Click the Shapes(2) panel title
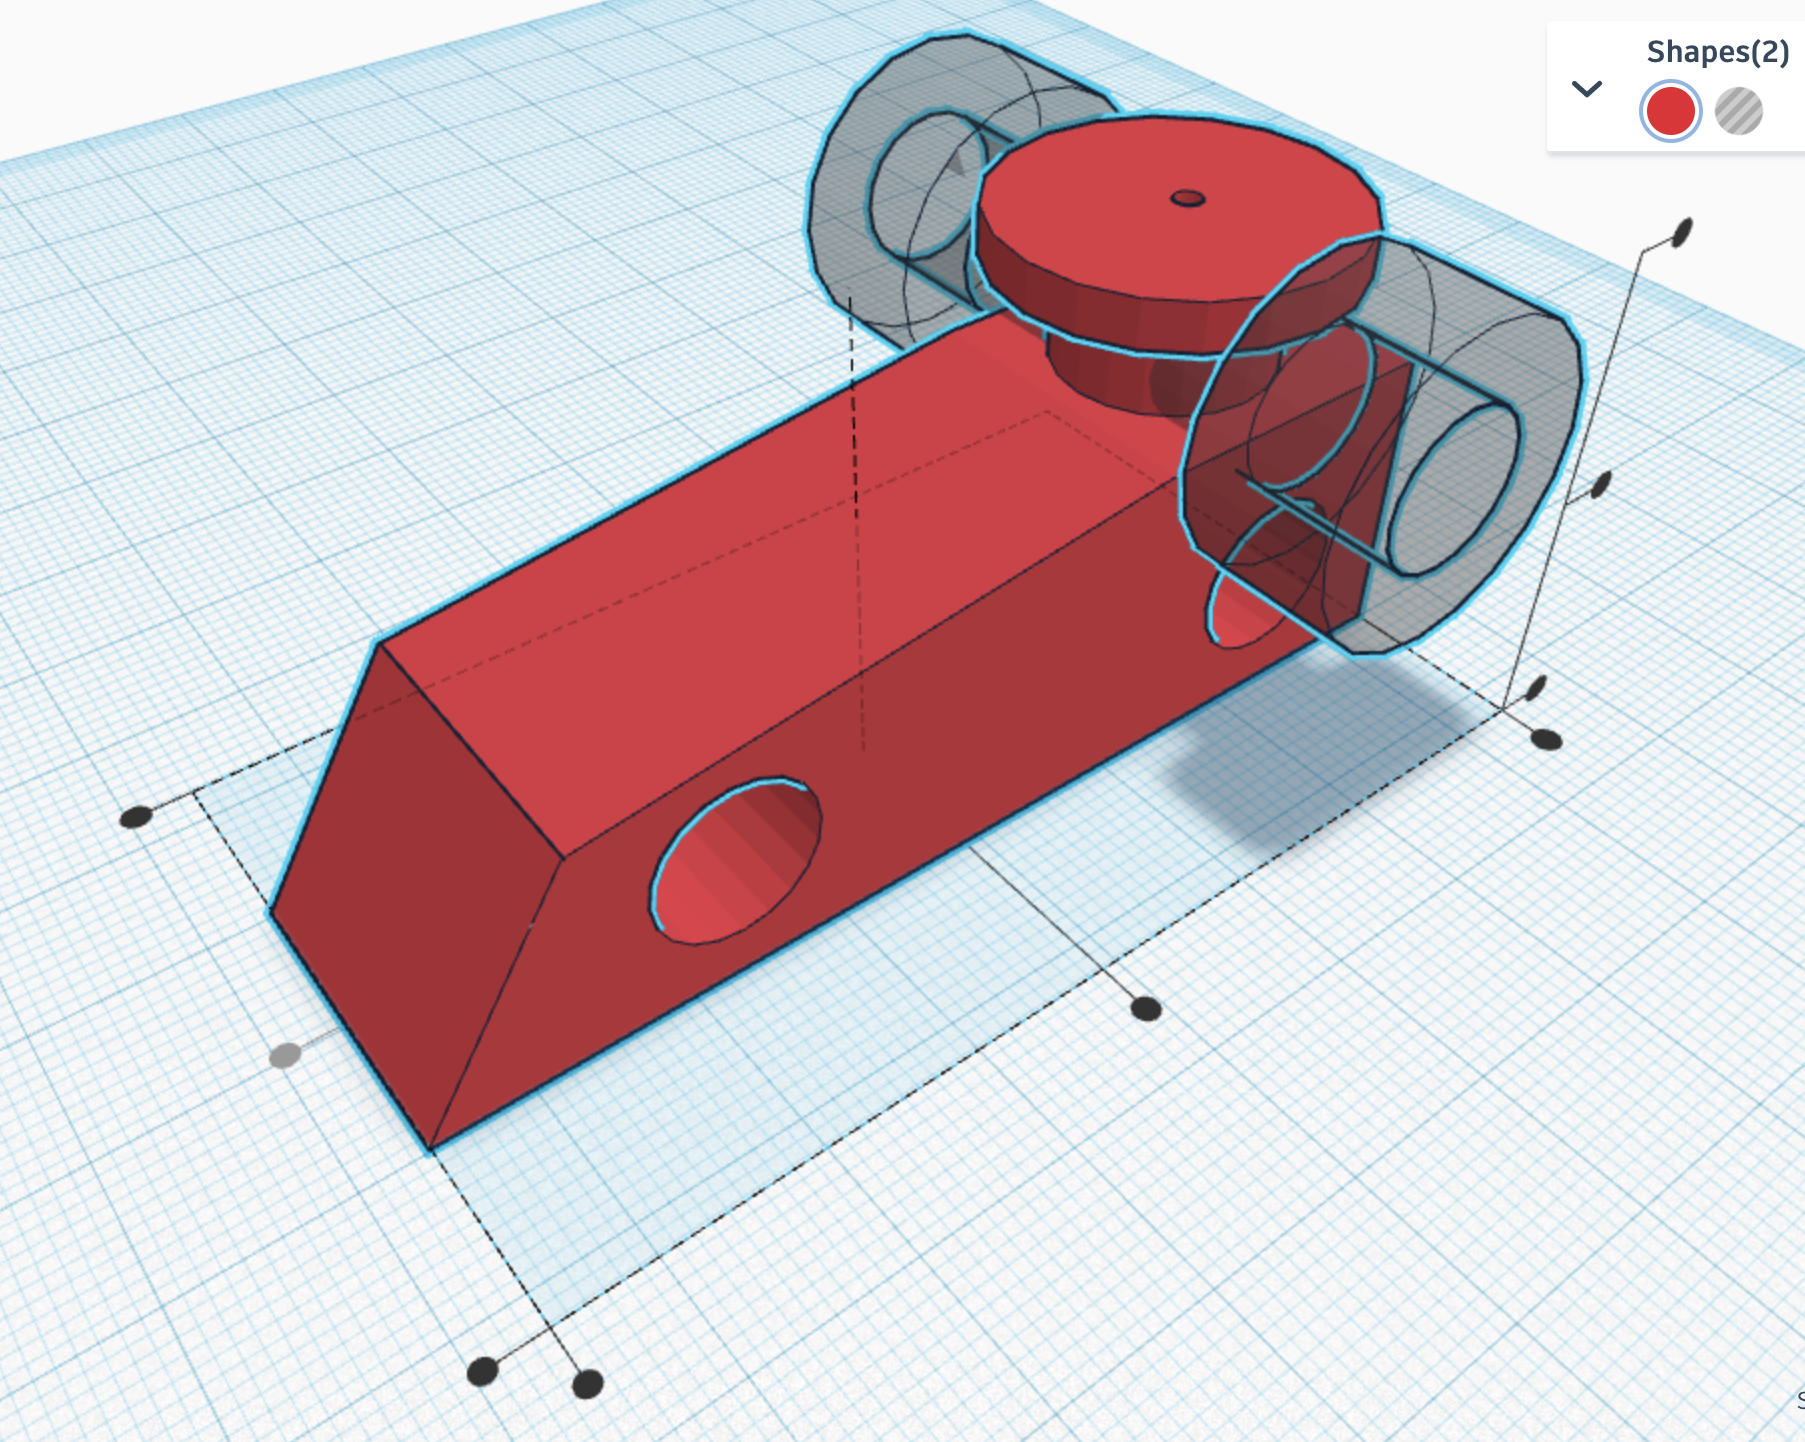The width and height of the screenshot is (1805, 1442). pos(1718,52)
